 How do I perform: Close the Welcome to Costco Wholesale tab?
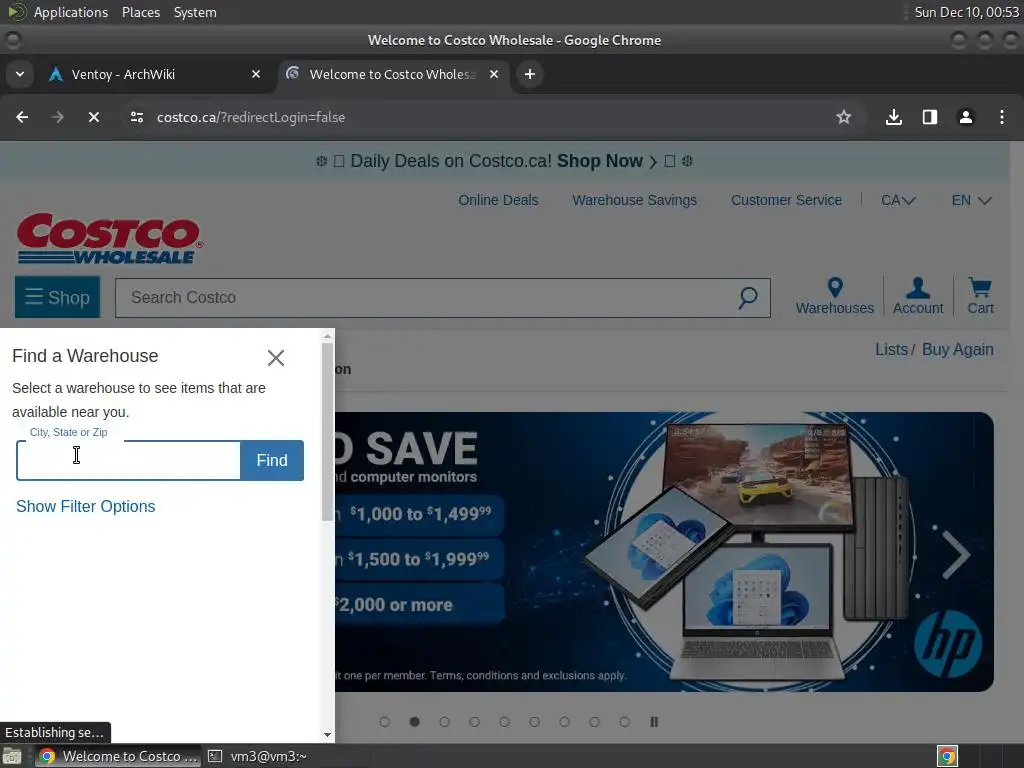click(494, 74)
